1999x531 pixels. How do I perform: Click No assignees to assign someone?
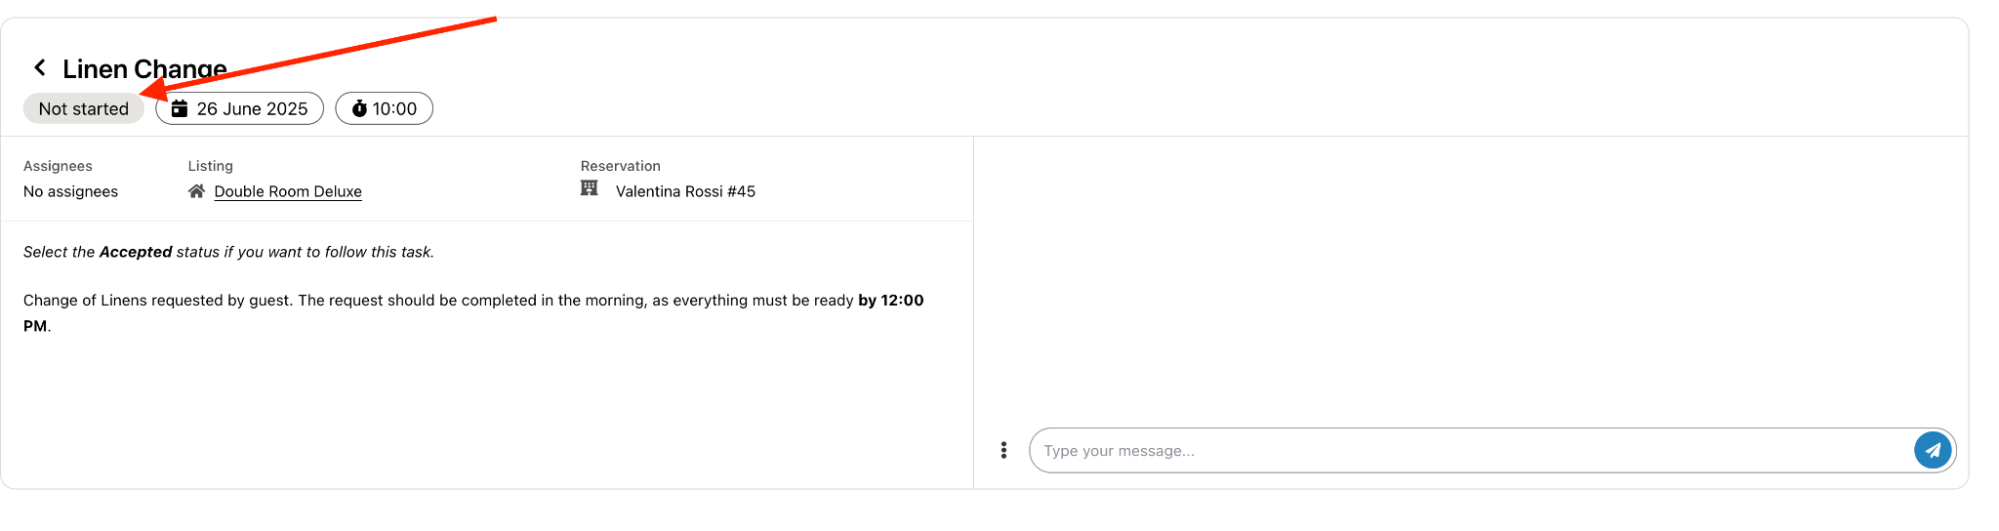click(71, 192)
